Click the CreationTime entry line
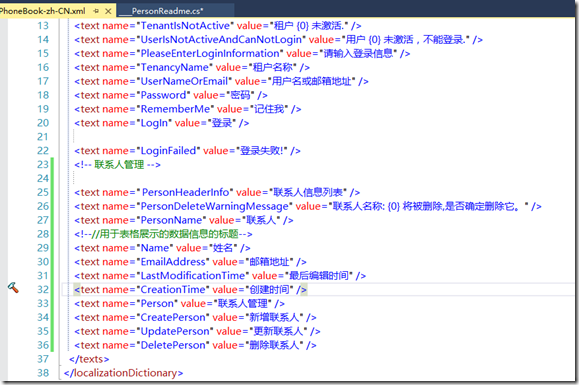Screen dimensions: 579x385 [x=190, y=290]
